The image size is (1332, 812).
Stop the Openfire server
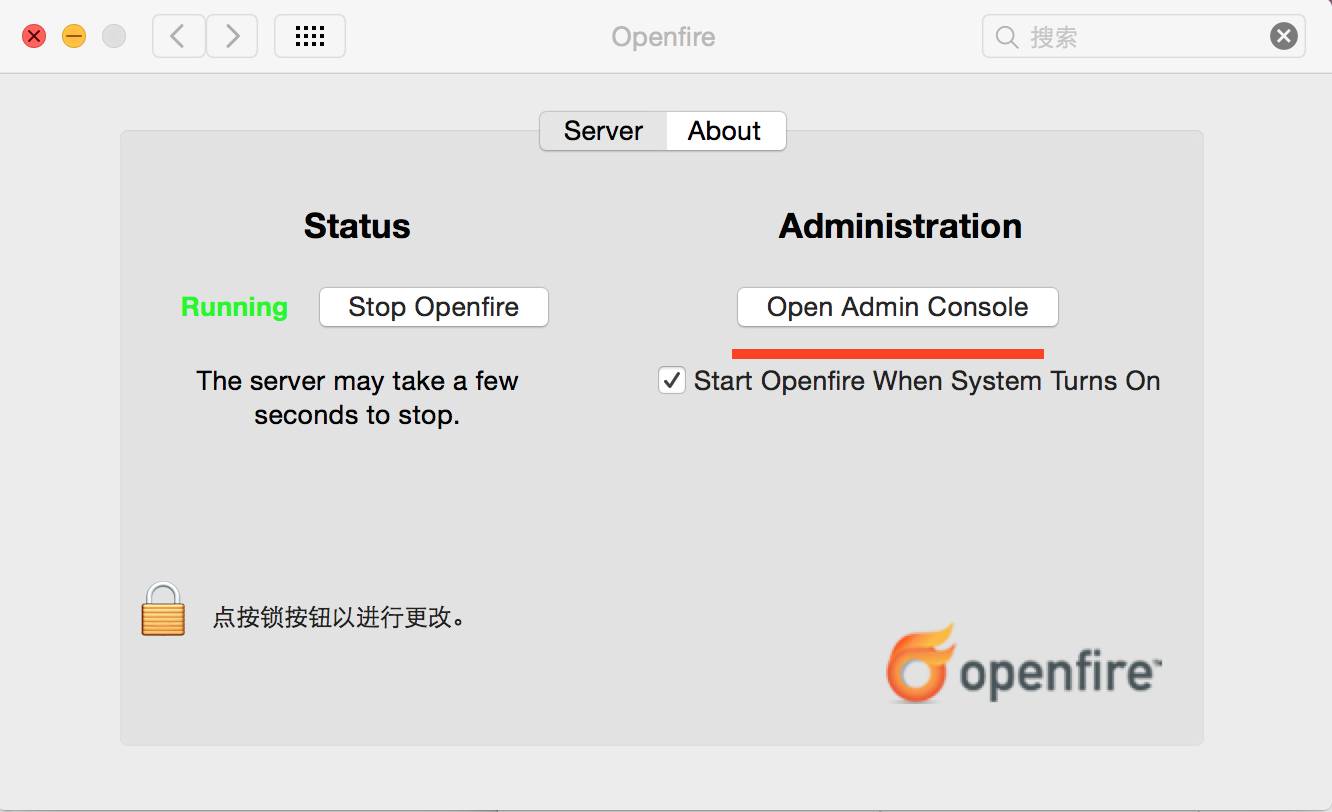pyautogui.click(x=434, y=307)
